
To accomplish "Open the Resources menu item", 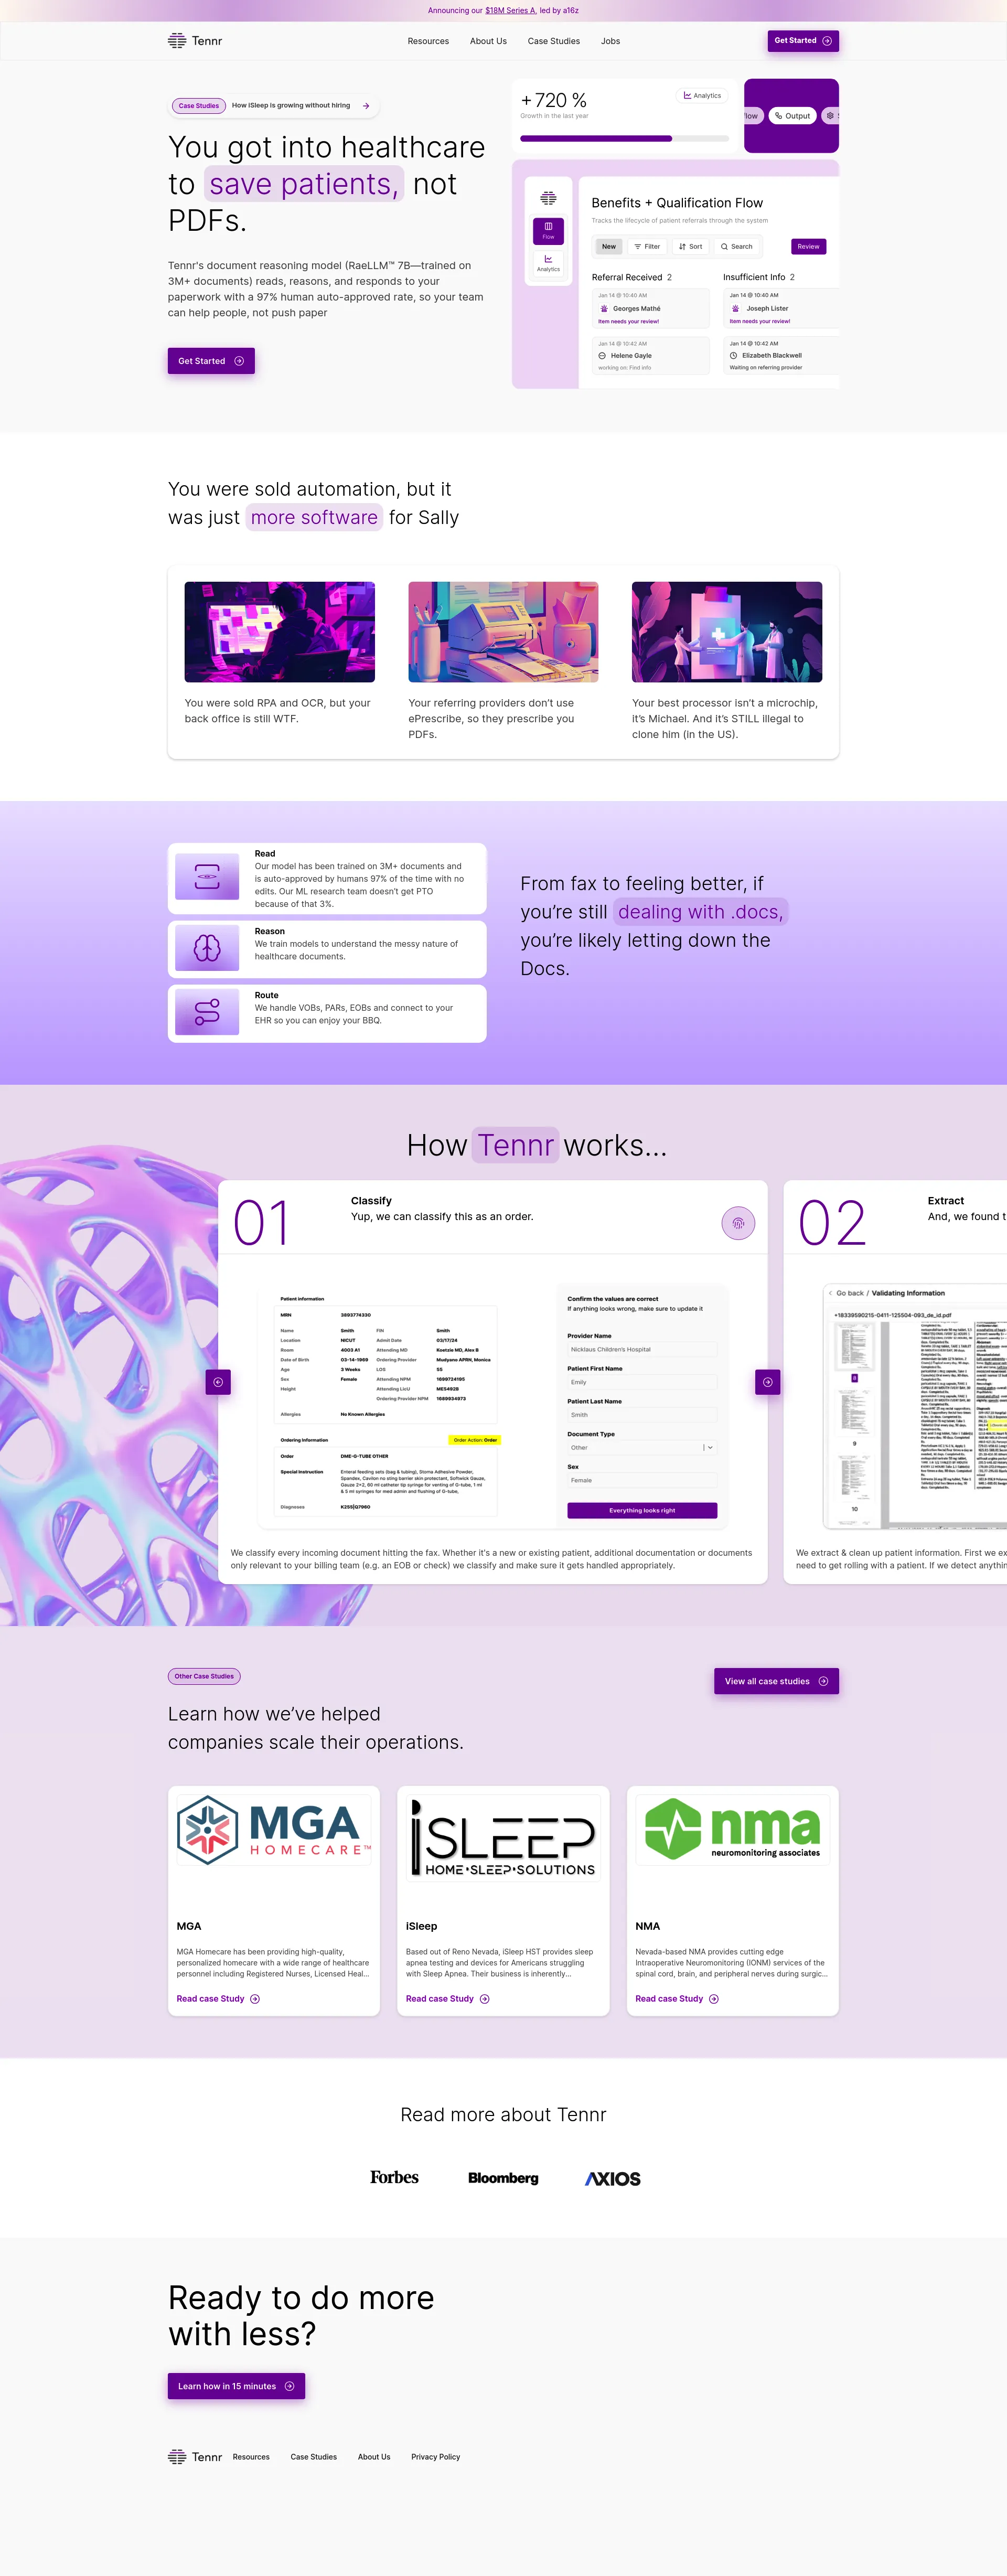I will click(x=428, y=41).
